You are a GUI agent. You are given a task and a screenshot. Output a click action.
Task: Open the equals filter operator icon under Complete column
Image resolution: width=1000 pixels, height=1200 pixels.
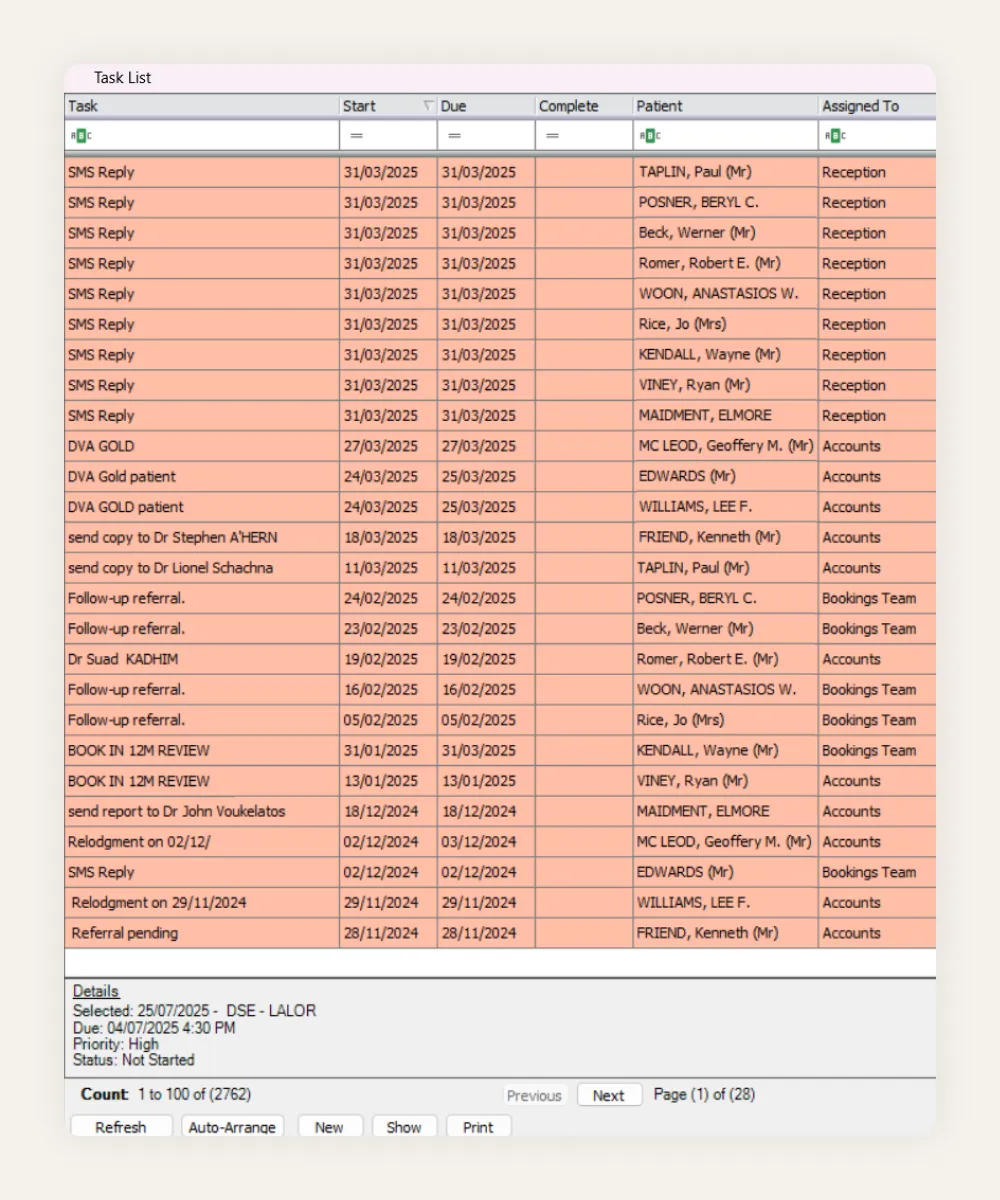552,135
